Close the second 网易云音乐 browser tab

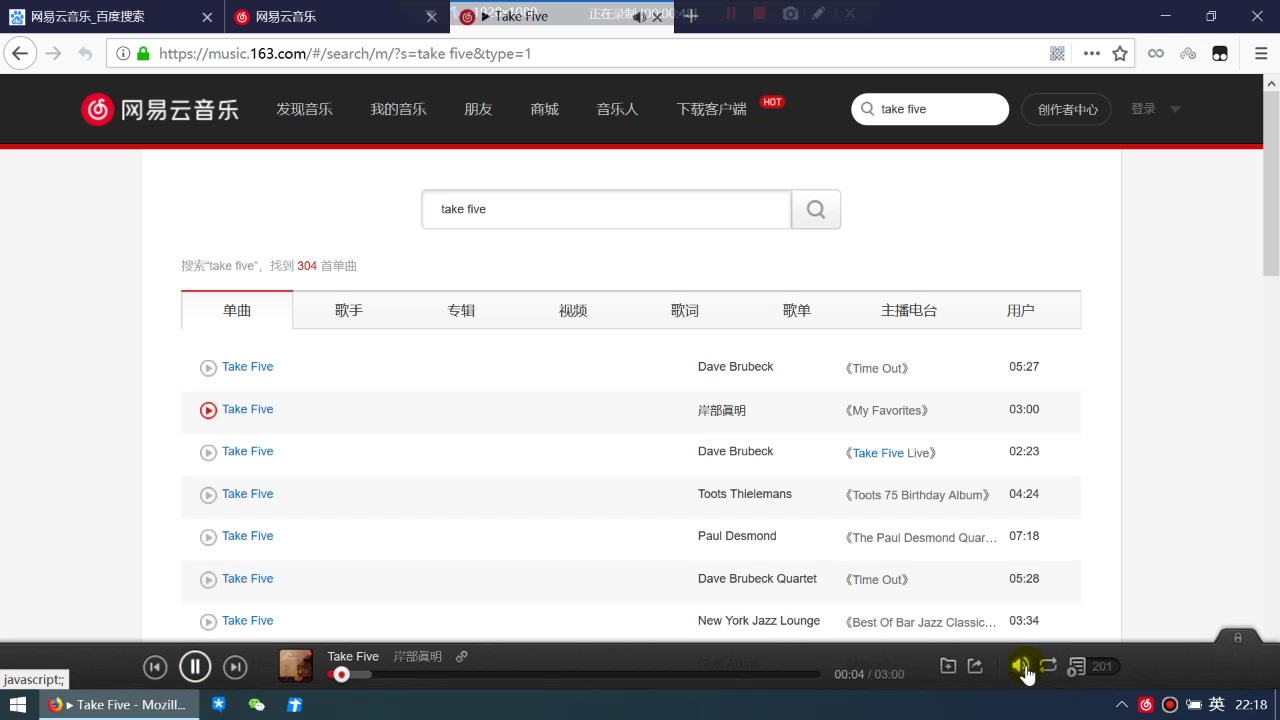pyautogui.click(x=431, y=17)
